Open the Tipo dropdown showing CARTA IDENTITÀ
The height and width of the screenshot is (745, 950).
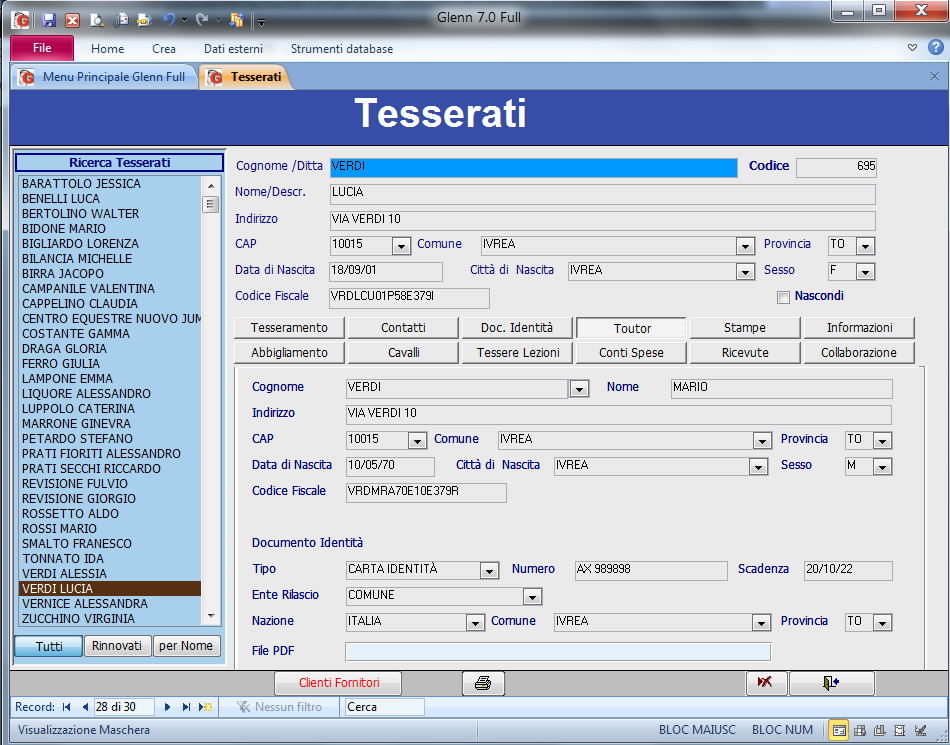[490, 571]
